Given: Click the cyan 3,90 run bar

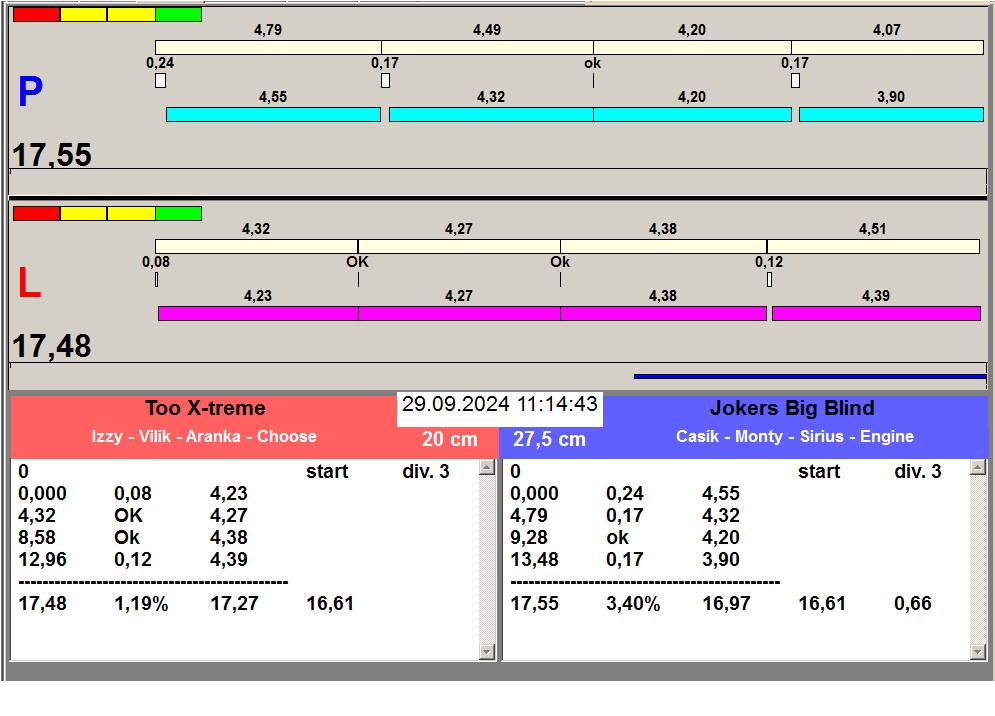Looking at the screenshot, I should 890,115.
